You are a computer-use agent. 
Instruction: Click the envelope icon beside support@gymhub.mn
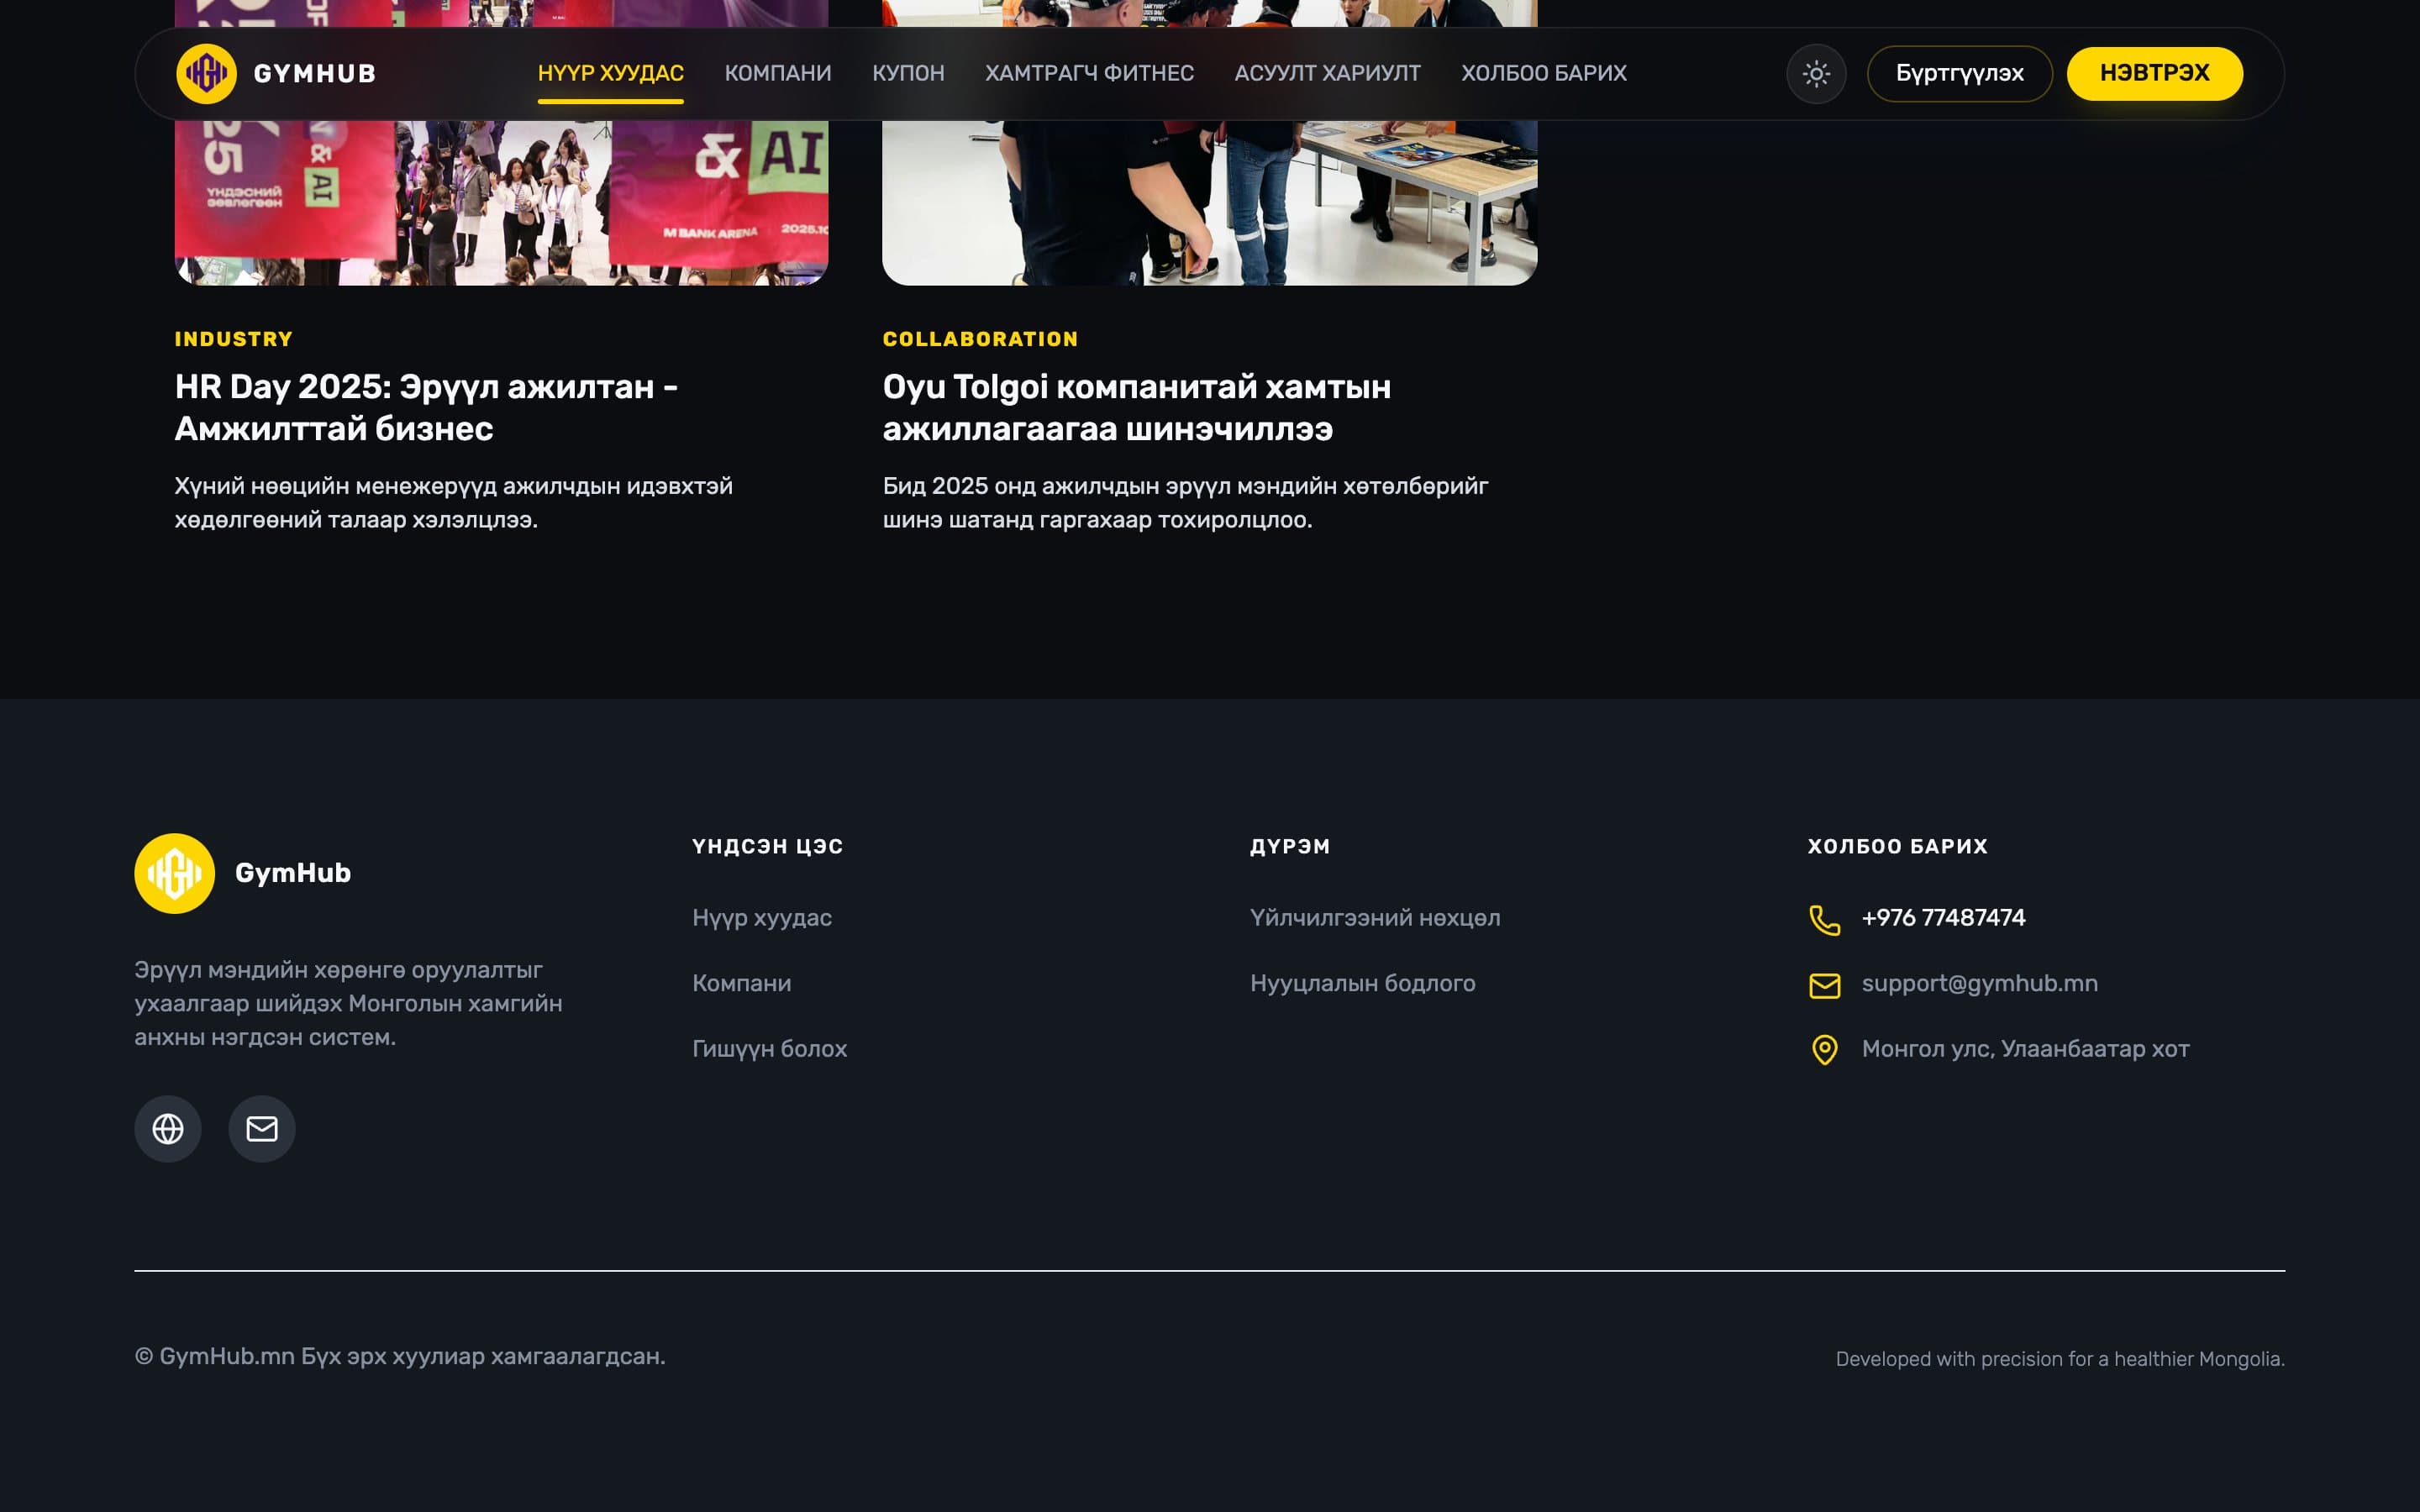coord(1825,985)
